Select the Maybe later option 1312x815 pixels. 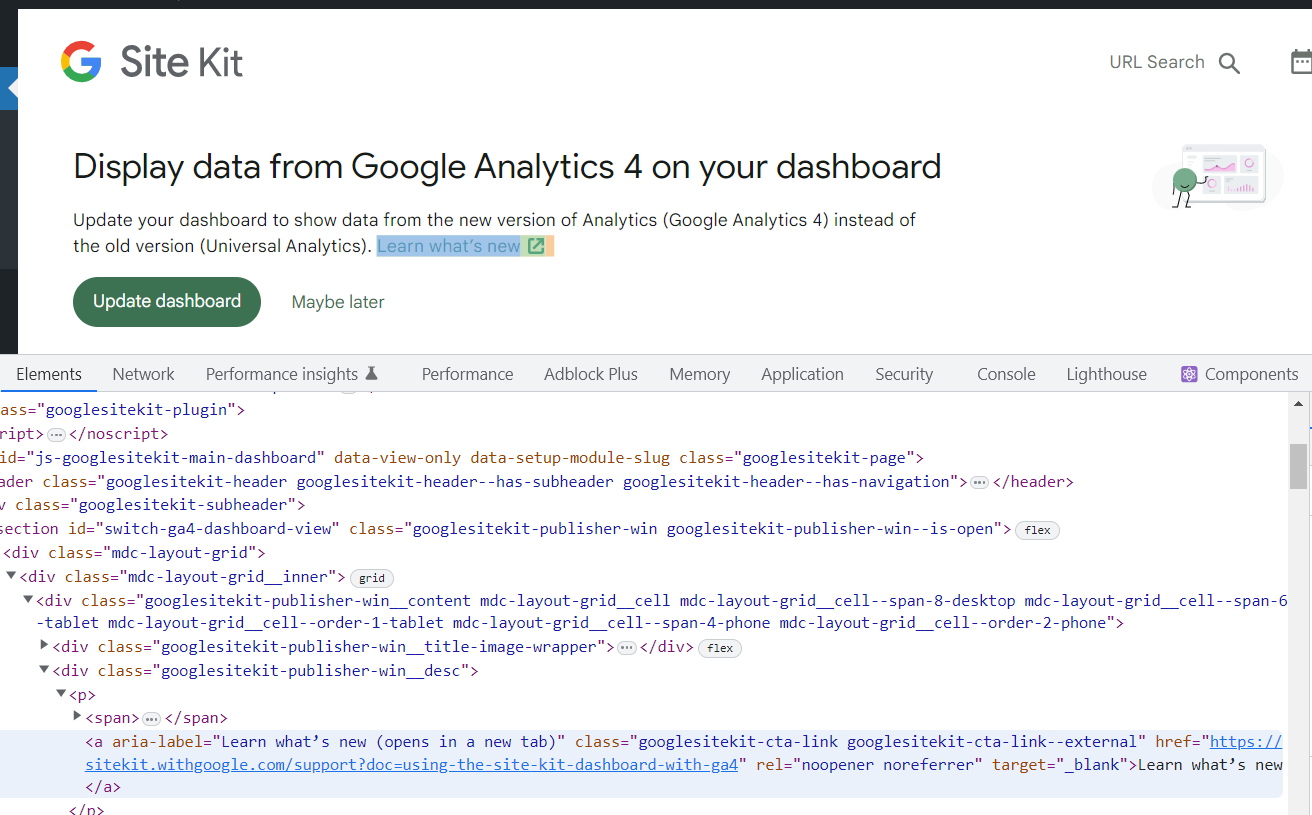pyautogui.click(x=337, y=301)
